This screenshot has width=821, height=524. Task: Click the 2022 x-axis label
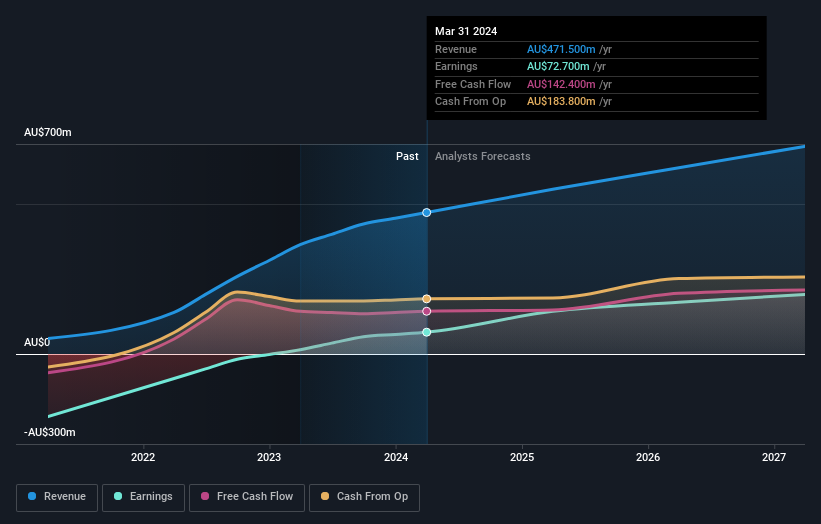(143, 457)
